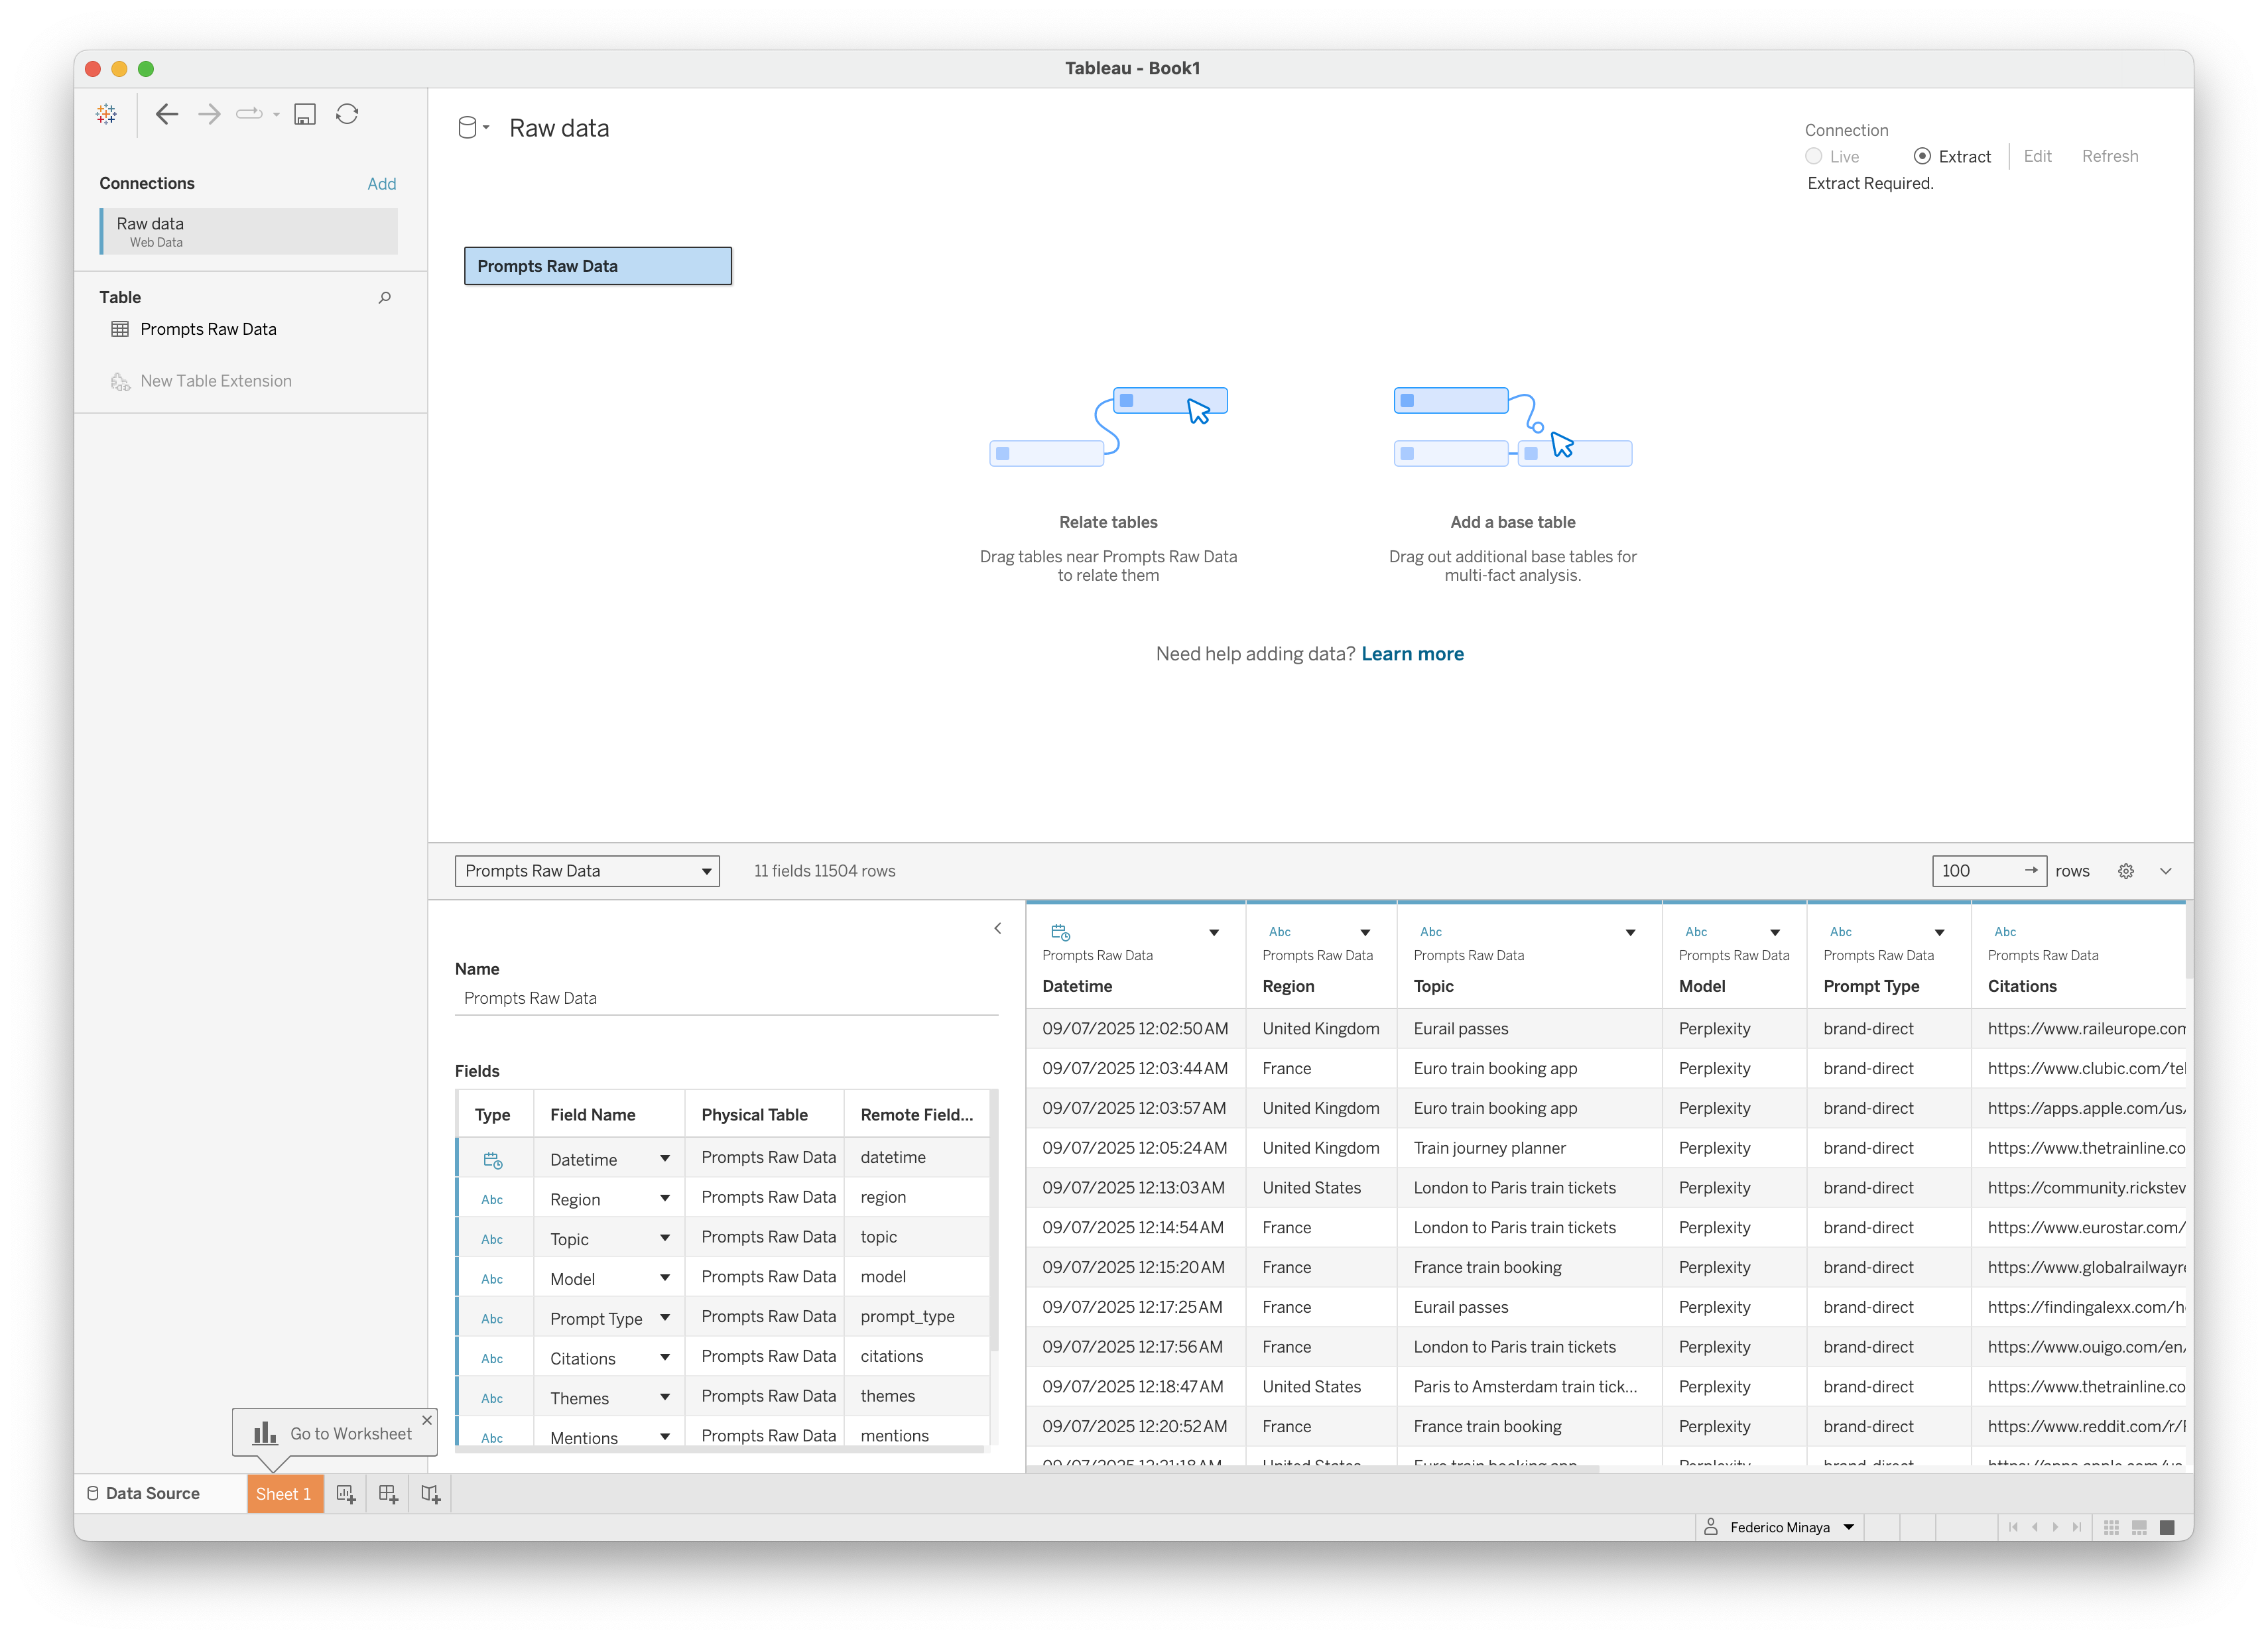Screen dimensions: 2268x1639
Task: Go to last sheet navigation arrow
Action: point(2077,1527)
